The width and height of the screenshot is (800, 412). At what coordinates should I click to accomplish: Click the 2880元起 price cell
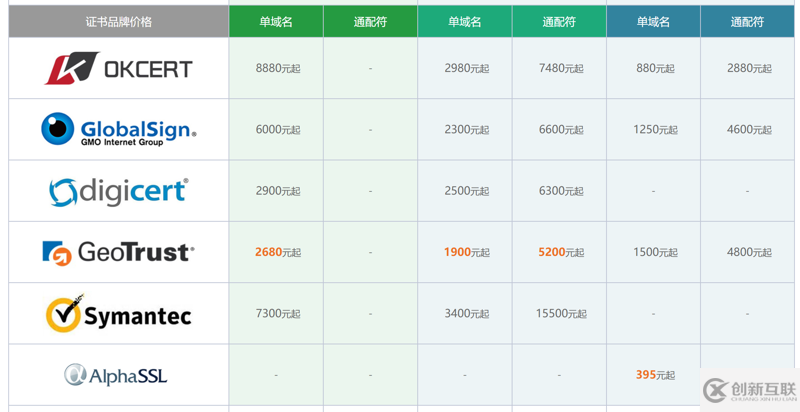pyautogui.click(x=749, y=68)
